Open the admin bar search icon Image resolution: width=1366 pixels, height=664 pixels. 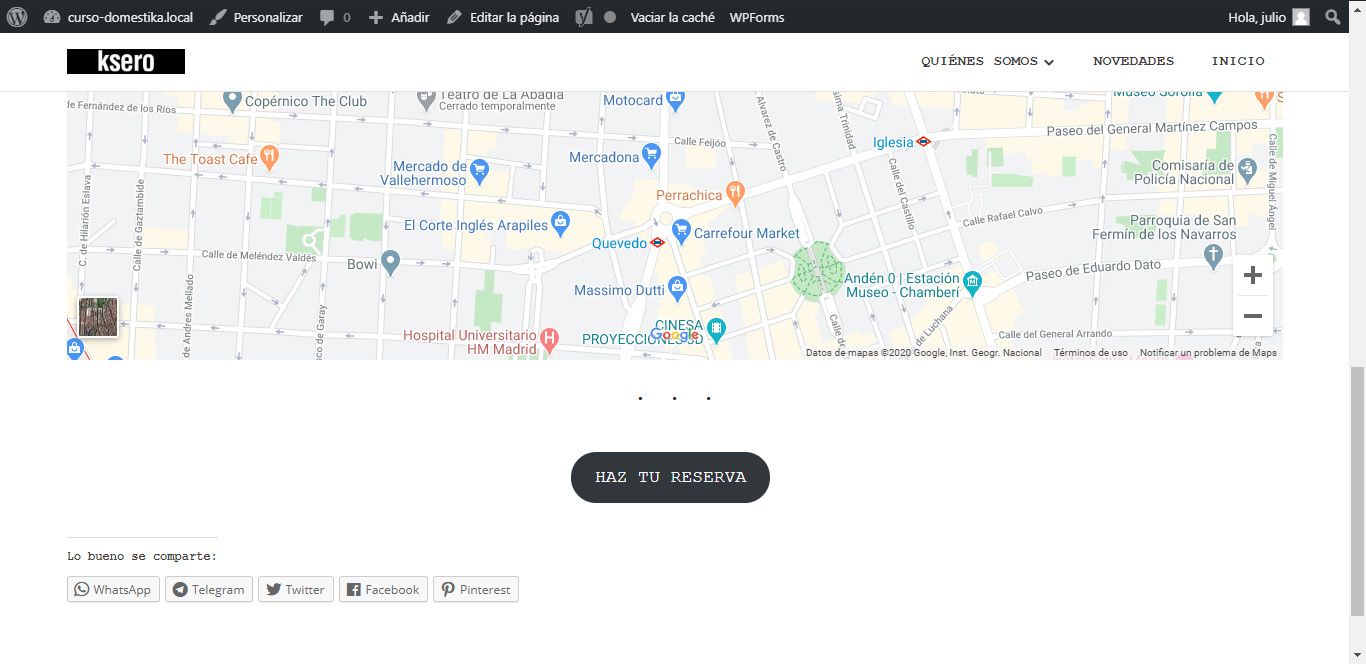click(1333, 17)
